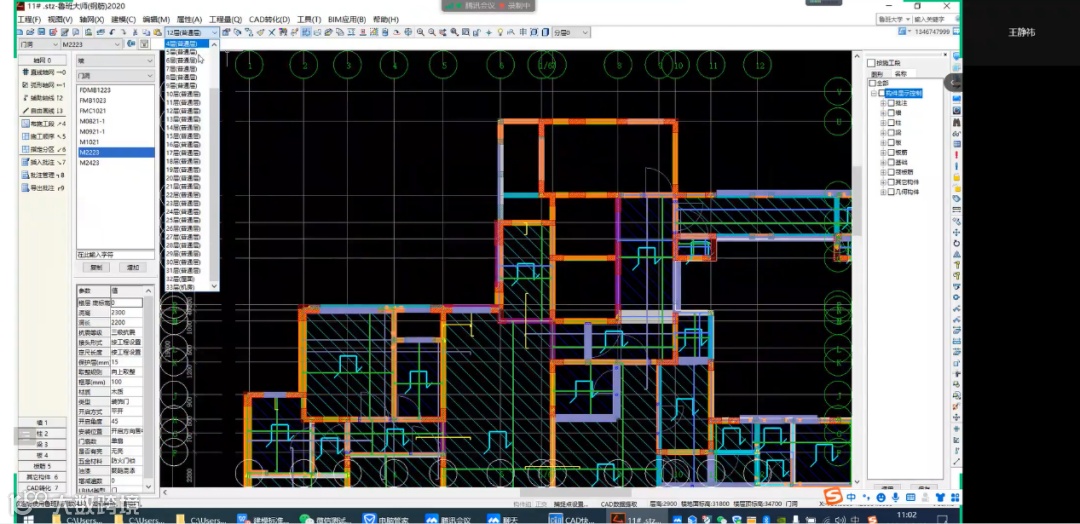Click the 其它构件 6 category button
This screenshot has height=524, width=1080.
click(42, 476)
